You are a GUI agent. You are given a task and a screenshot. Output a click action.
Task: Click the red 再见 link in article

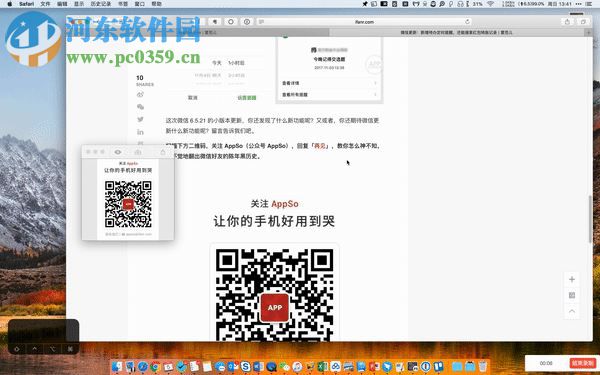pos(320,146)
